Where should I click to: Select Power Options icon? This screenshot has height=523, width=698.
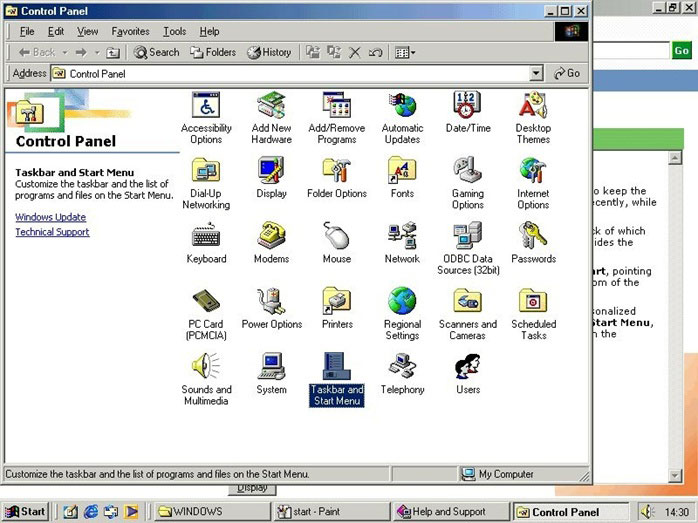coord(271,301)
